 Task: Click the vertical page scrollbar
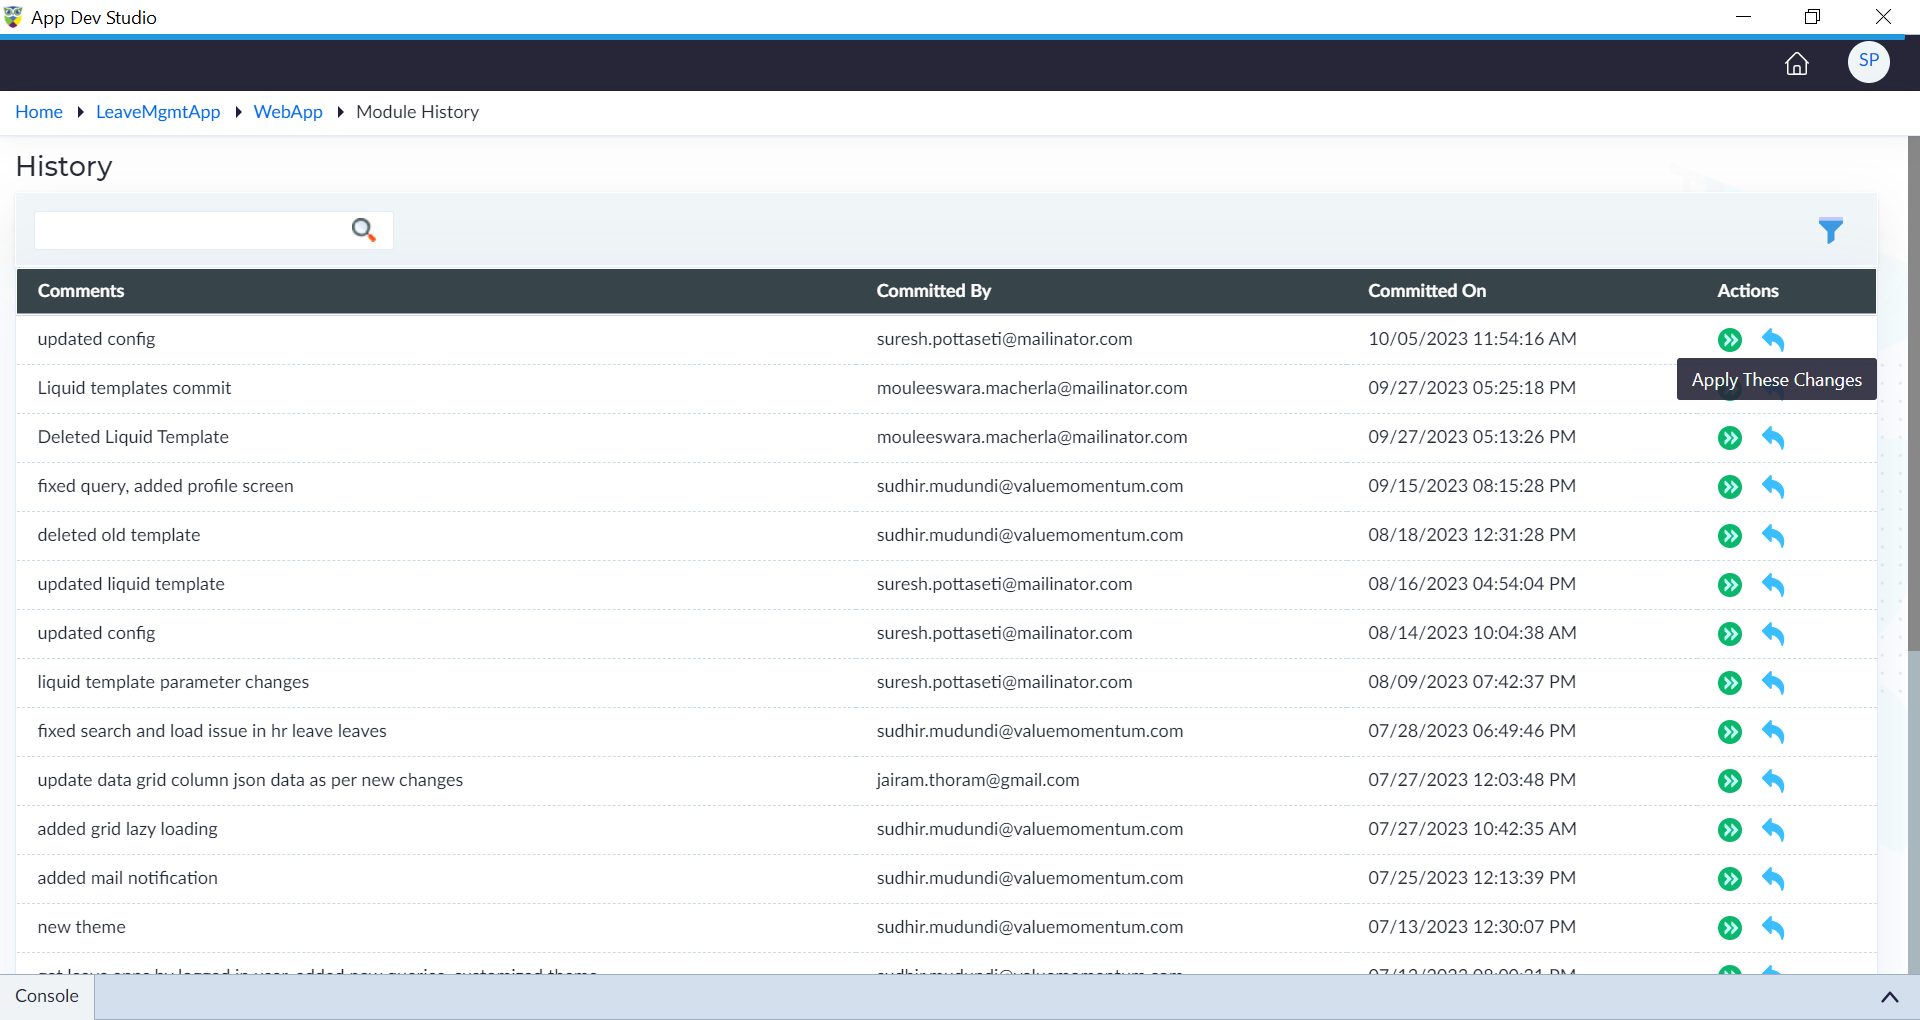[1913, 394]
